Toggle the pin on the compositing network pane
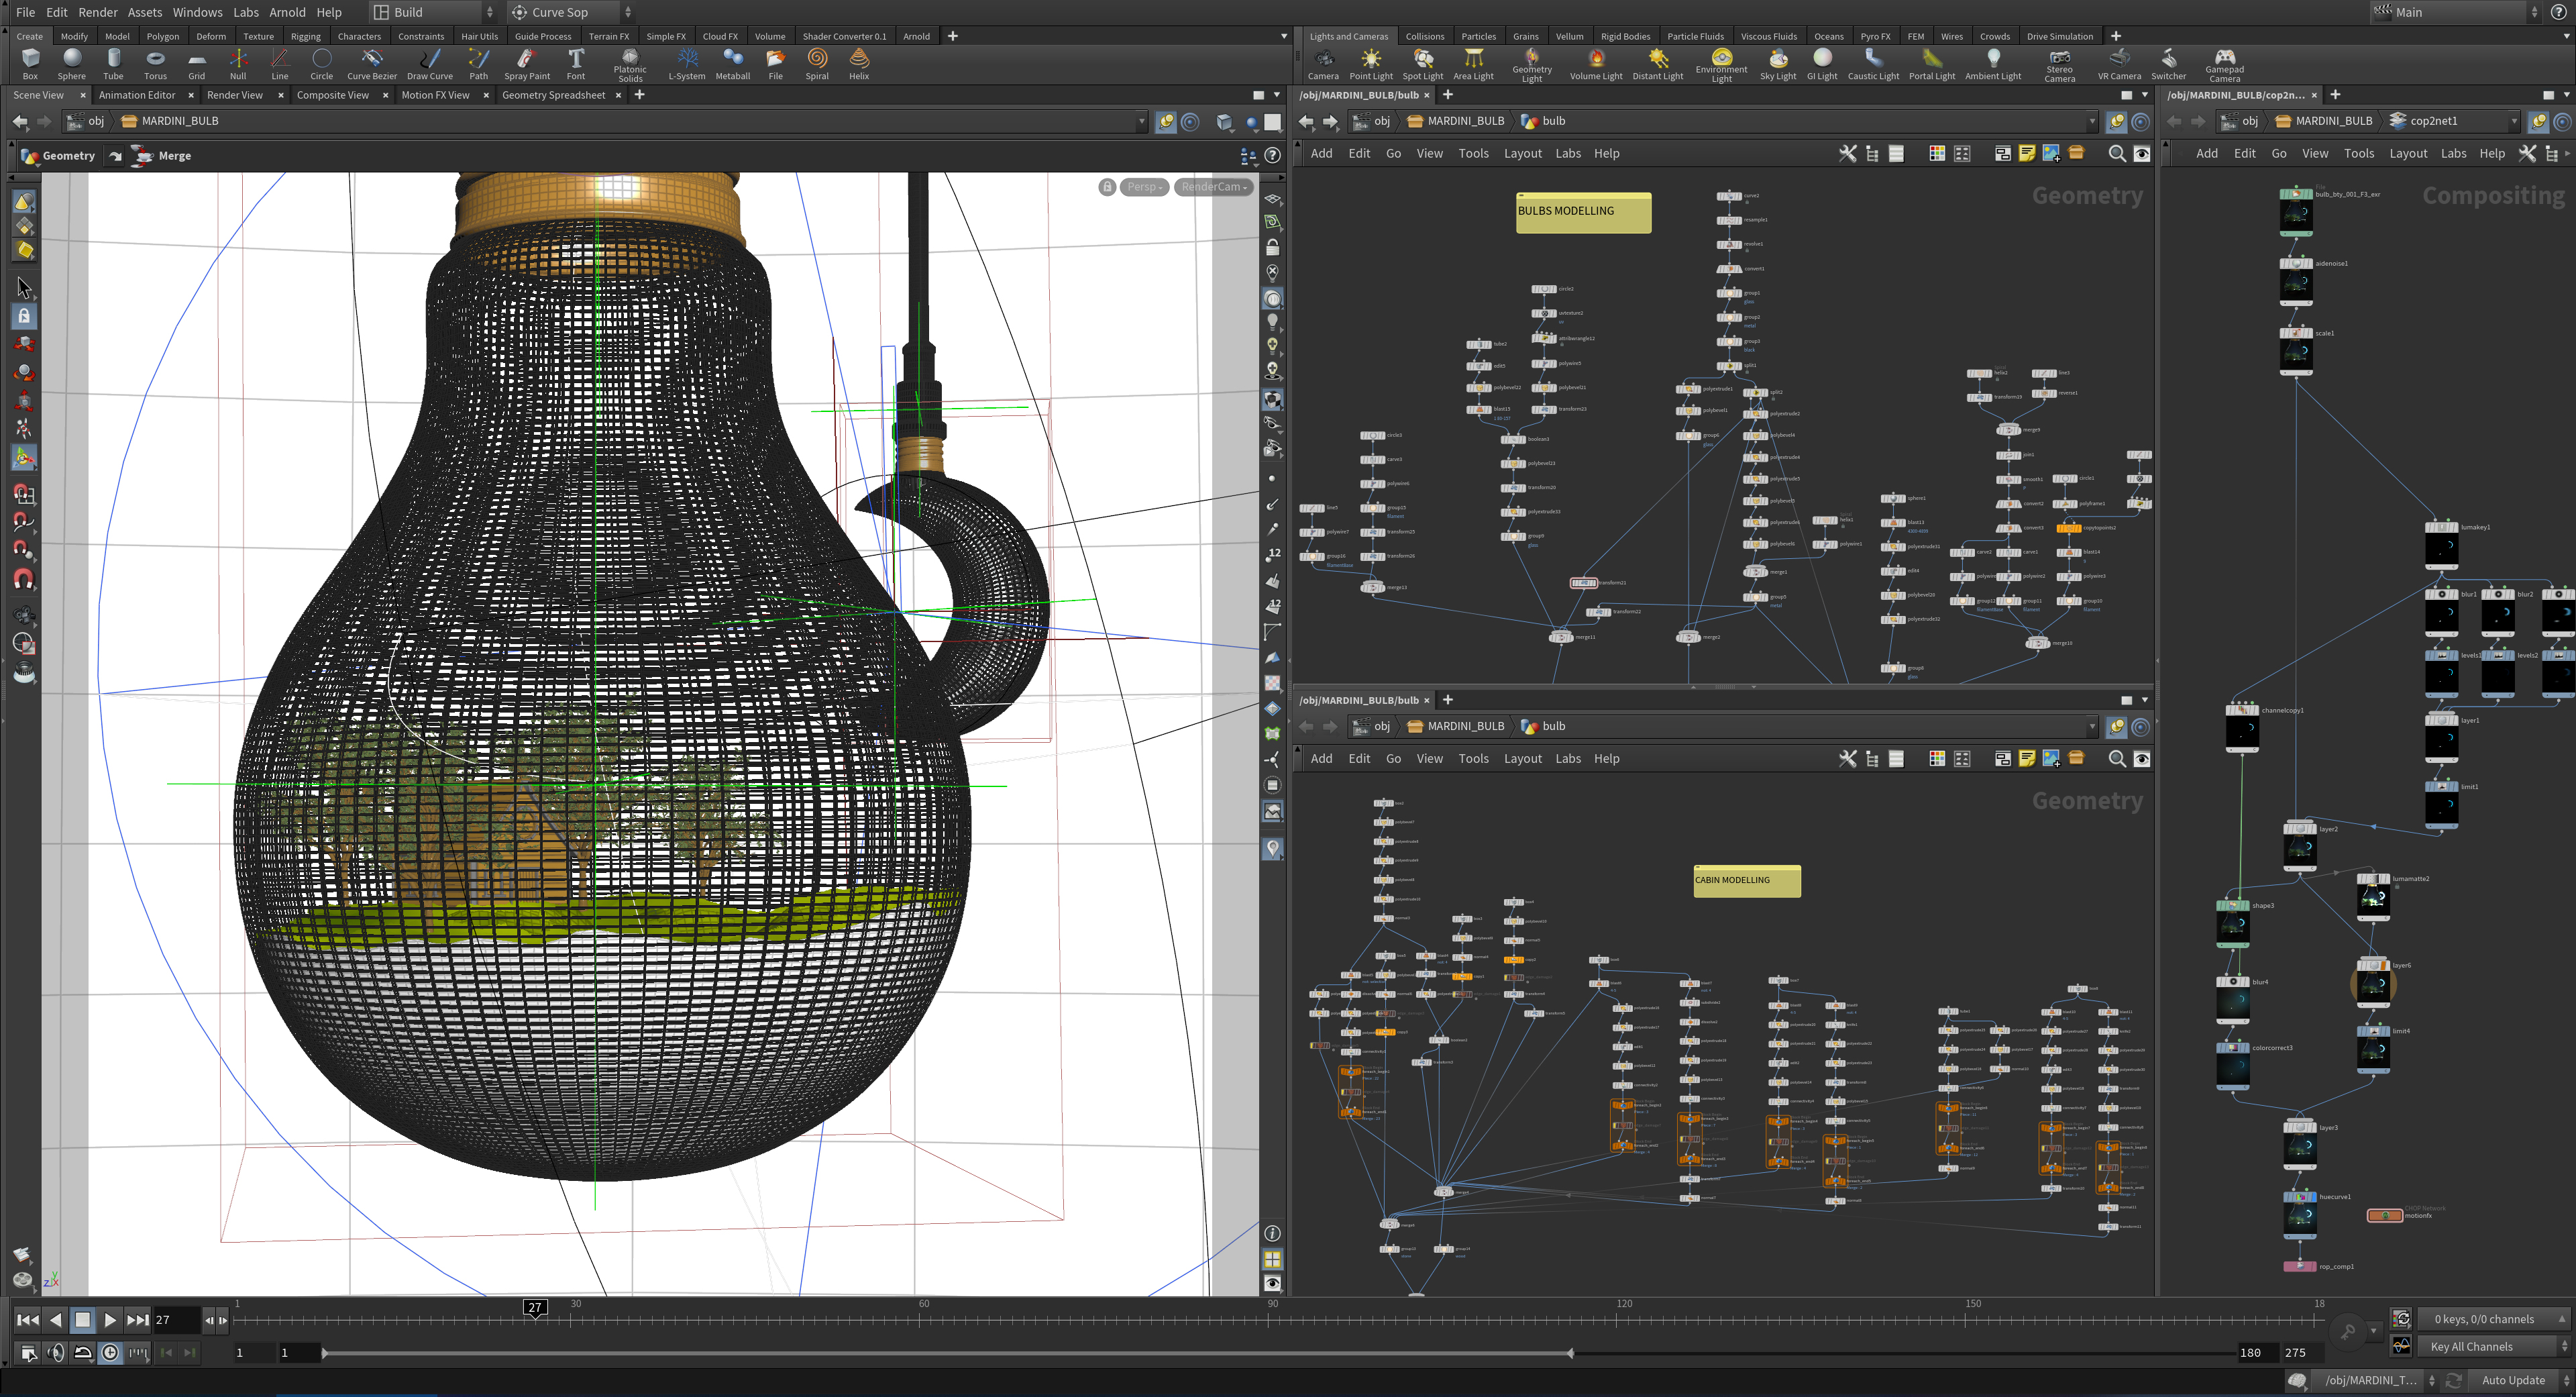The width and height of the screenshot is (2576, 1397). tap(2538, 121)
